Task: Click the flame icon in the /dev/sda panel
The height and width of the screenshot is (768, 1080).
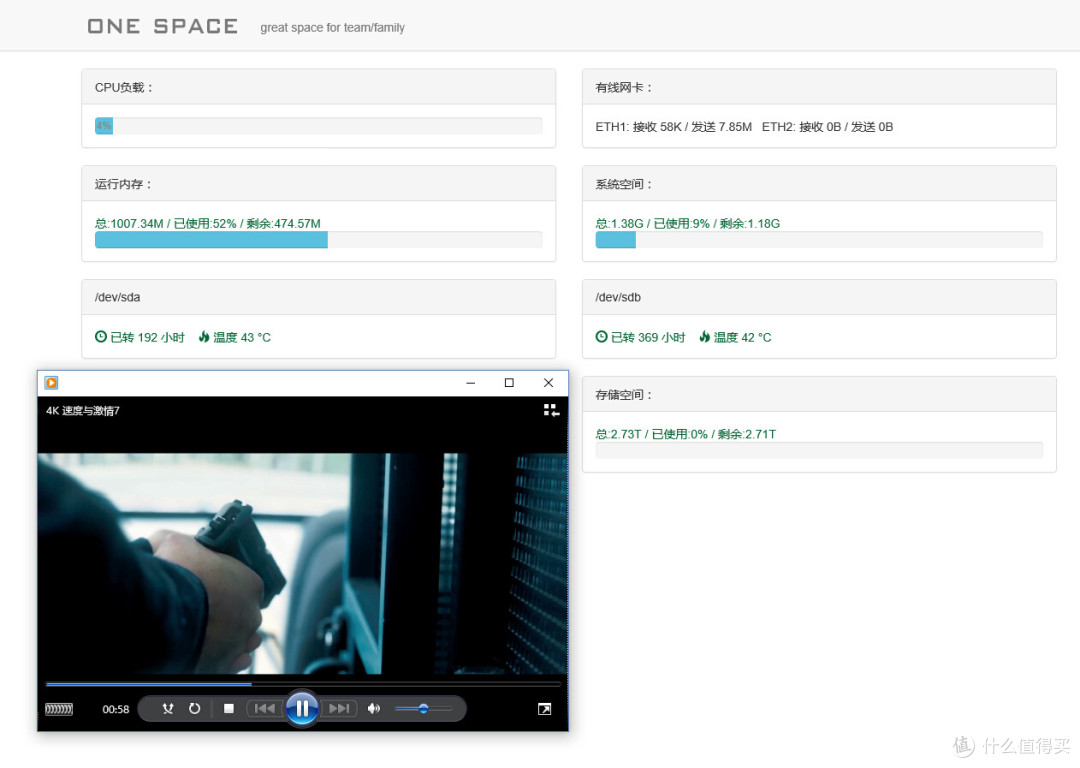Action: [204, 337]
